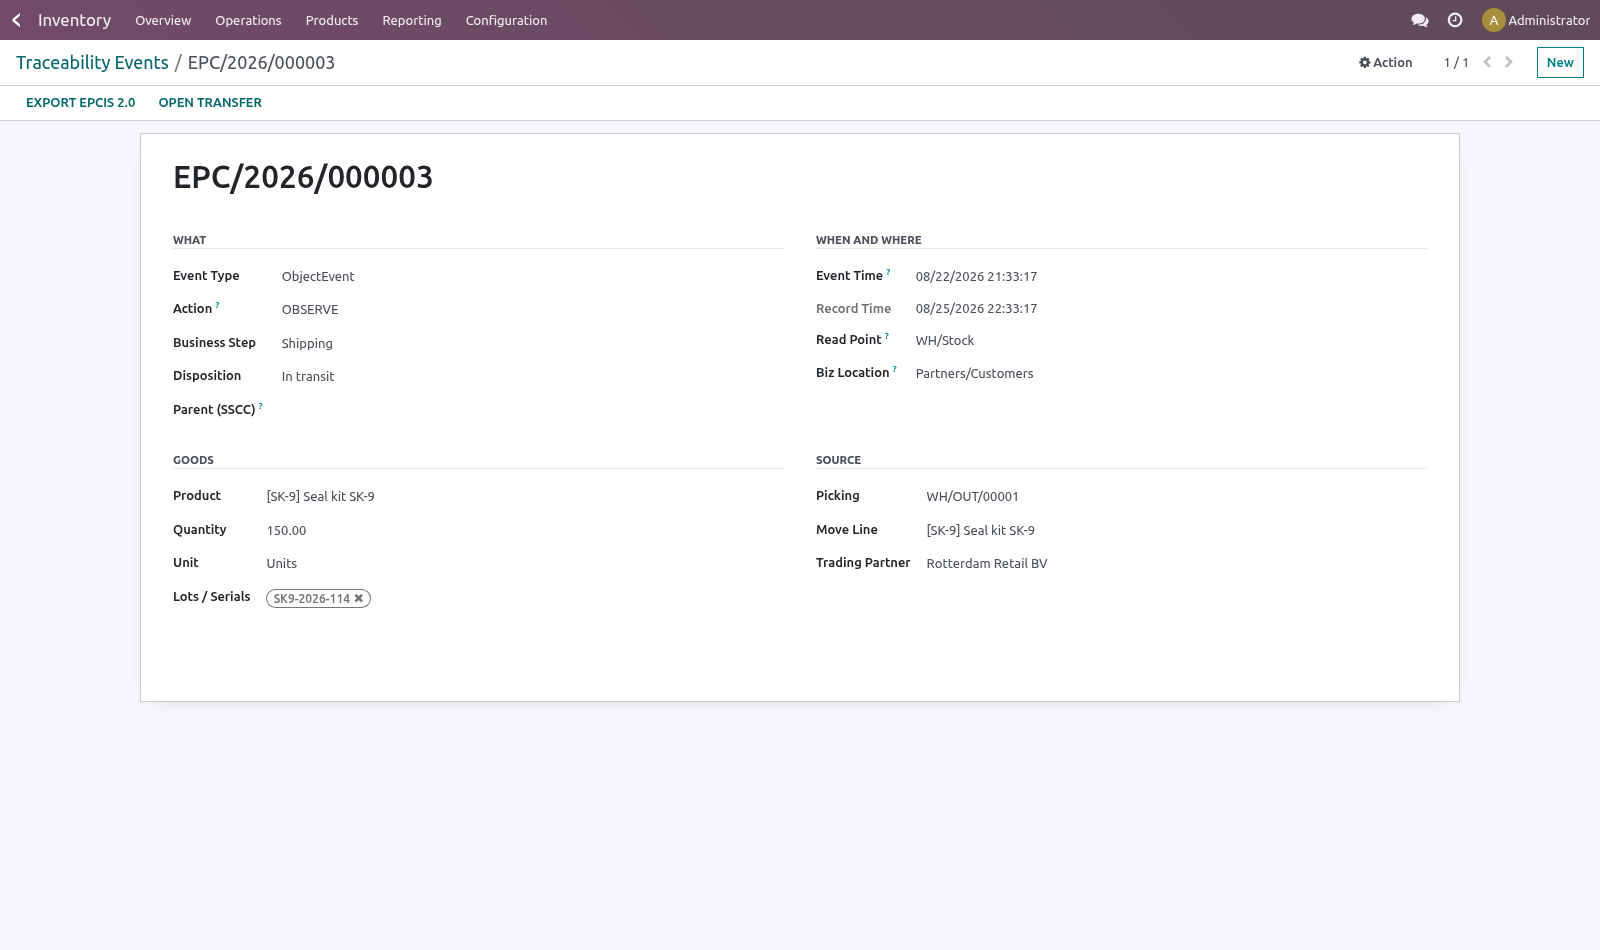Click the Unit value Units

point(282,563)
